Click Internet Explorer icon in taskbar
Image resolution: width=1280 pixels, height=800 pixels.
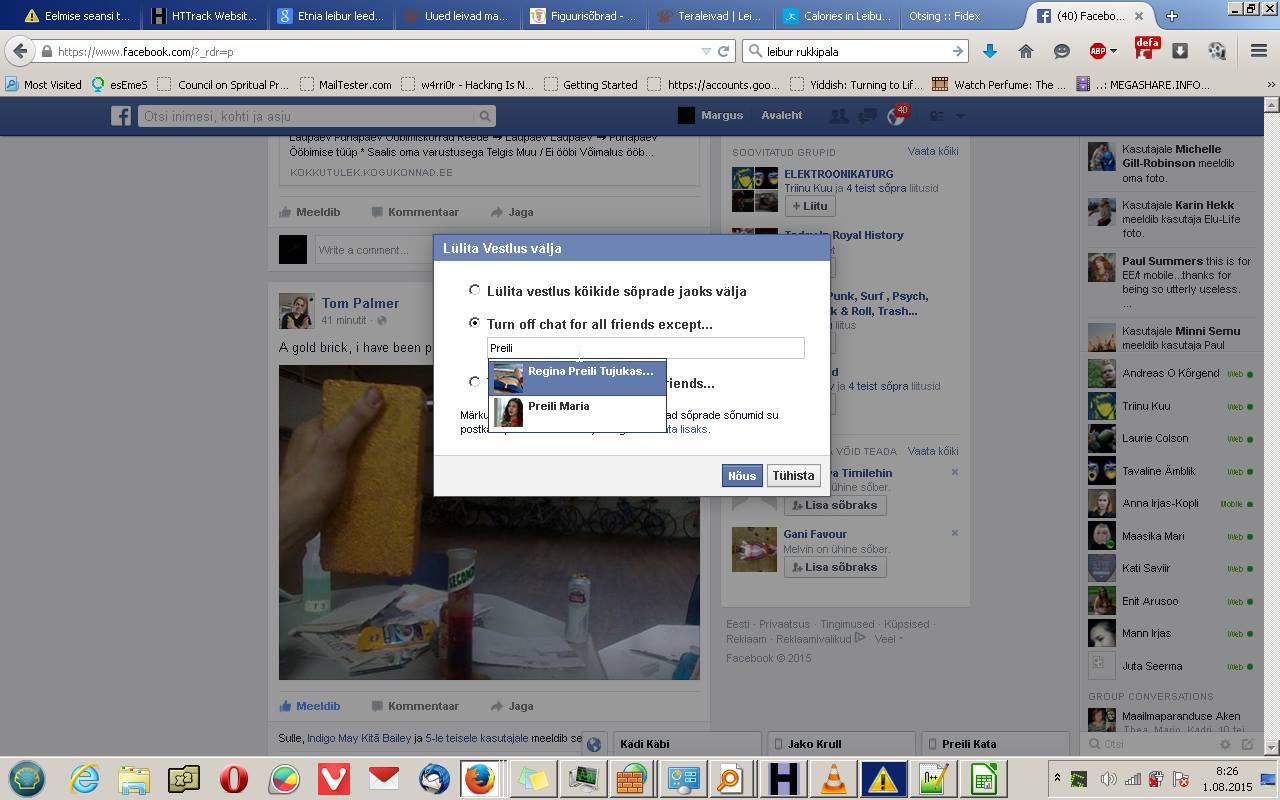[84, 779]
